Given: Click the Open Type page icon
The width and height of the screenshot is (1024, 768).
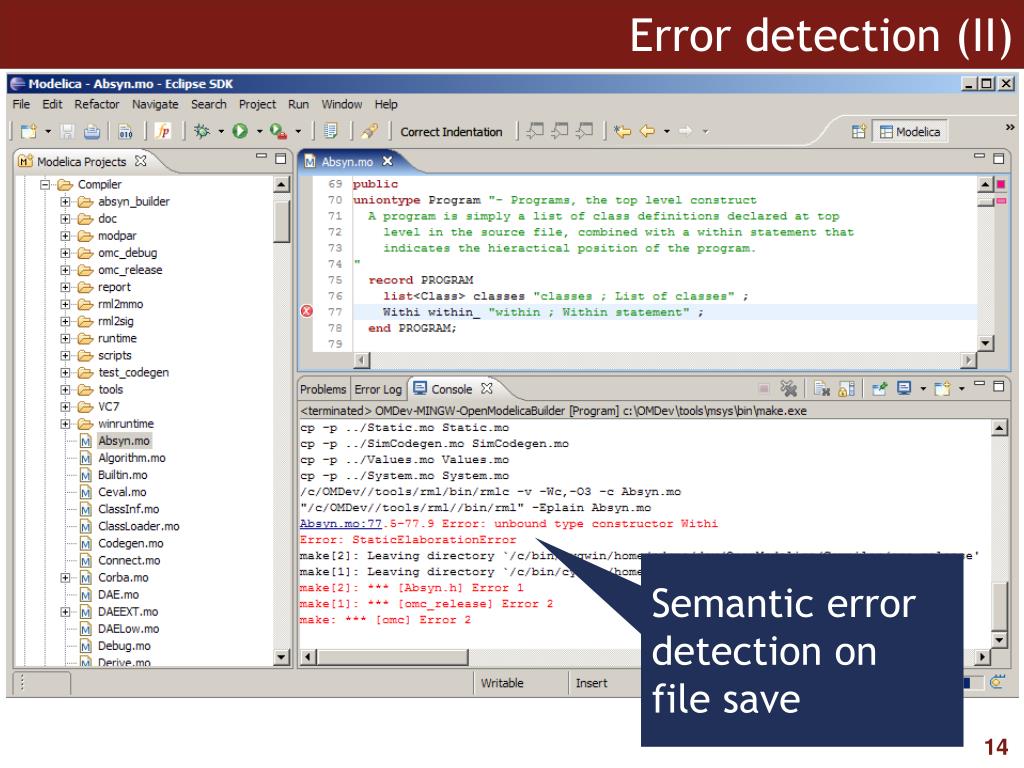Looking at the screenshot, I should tap(330, 131).
